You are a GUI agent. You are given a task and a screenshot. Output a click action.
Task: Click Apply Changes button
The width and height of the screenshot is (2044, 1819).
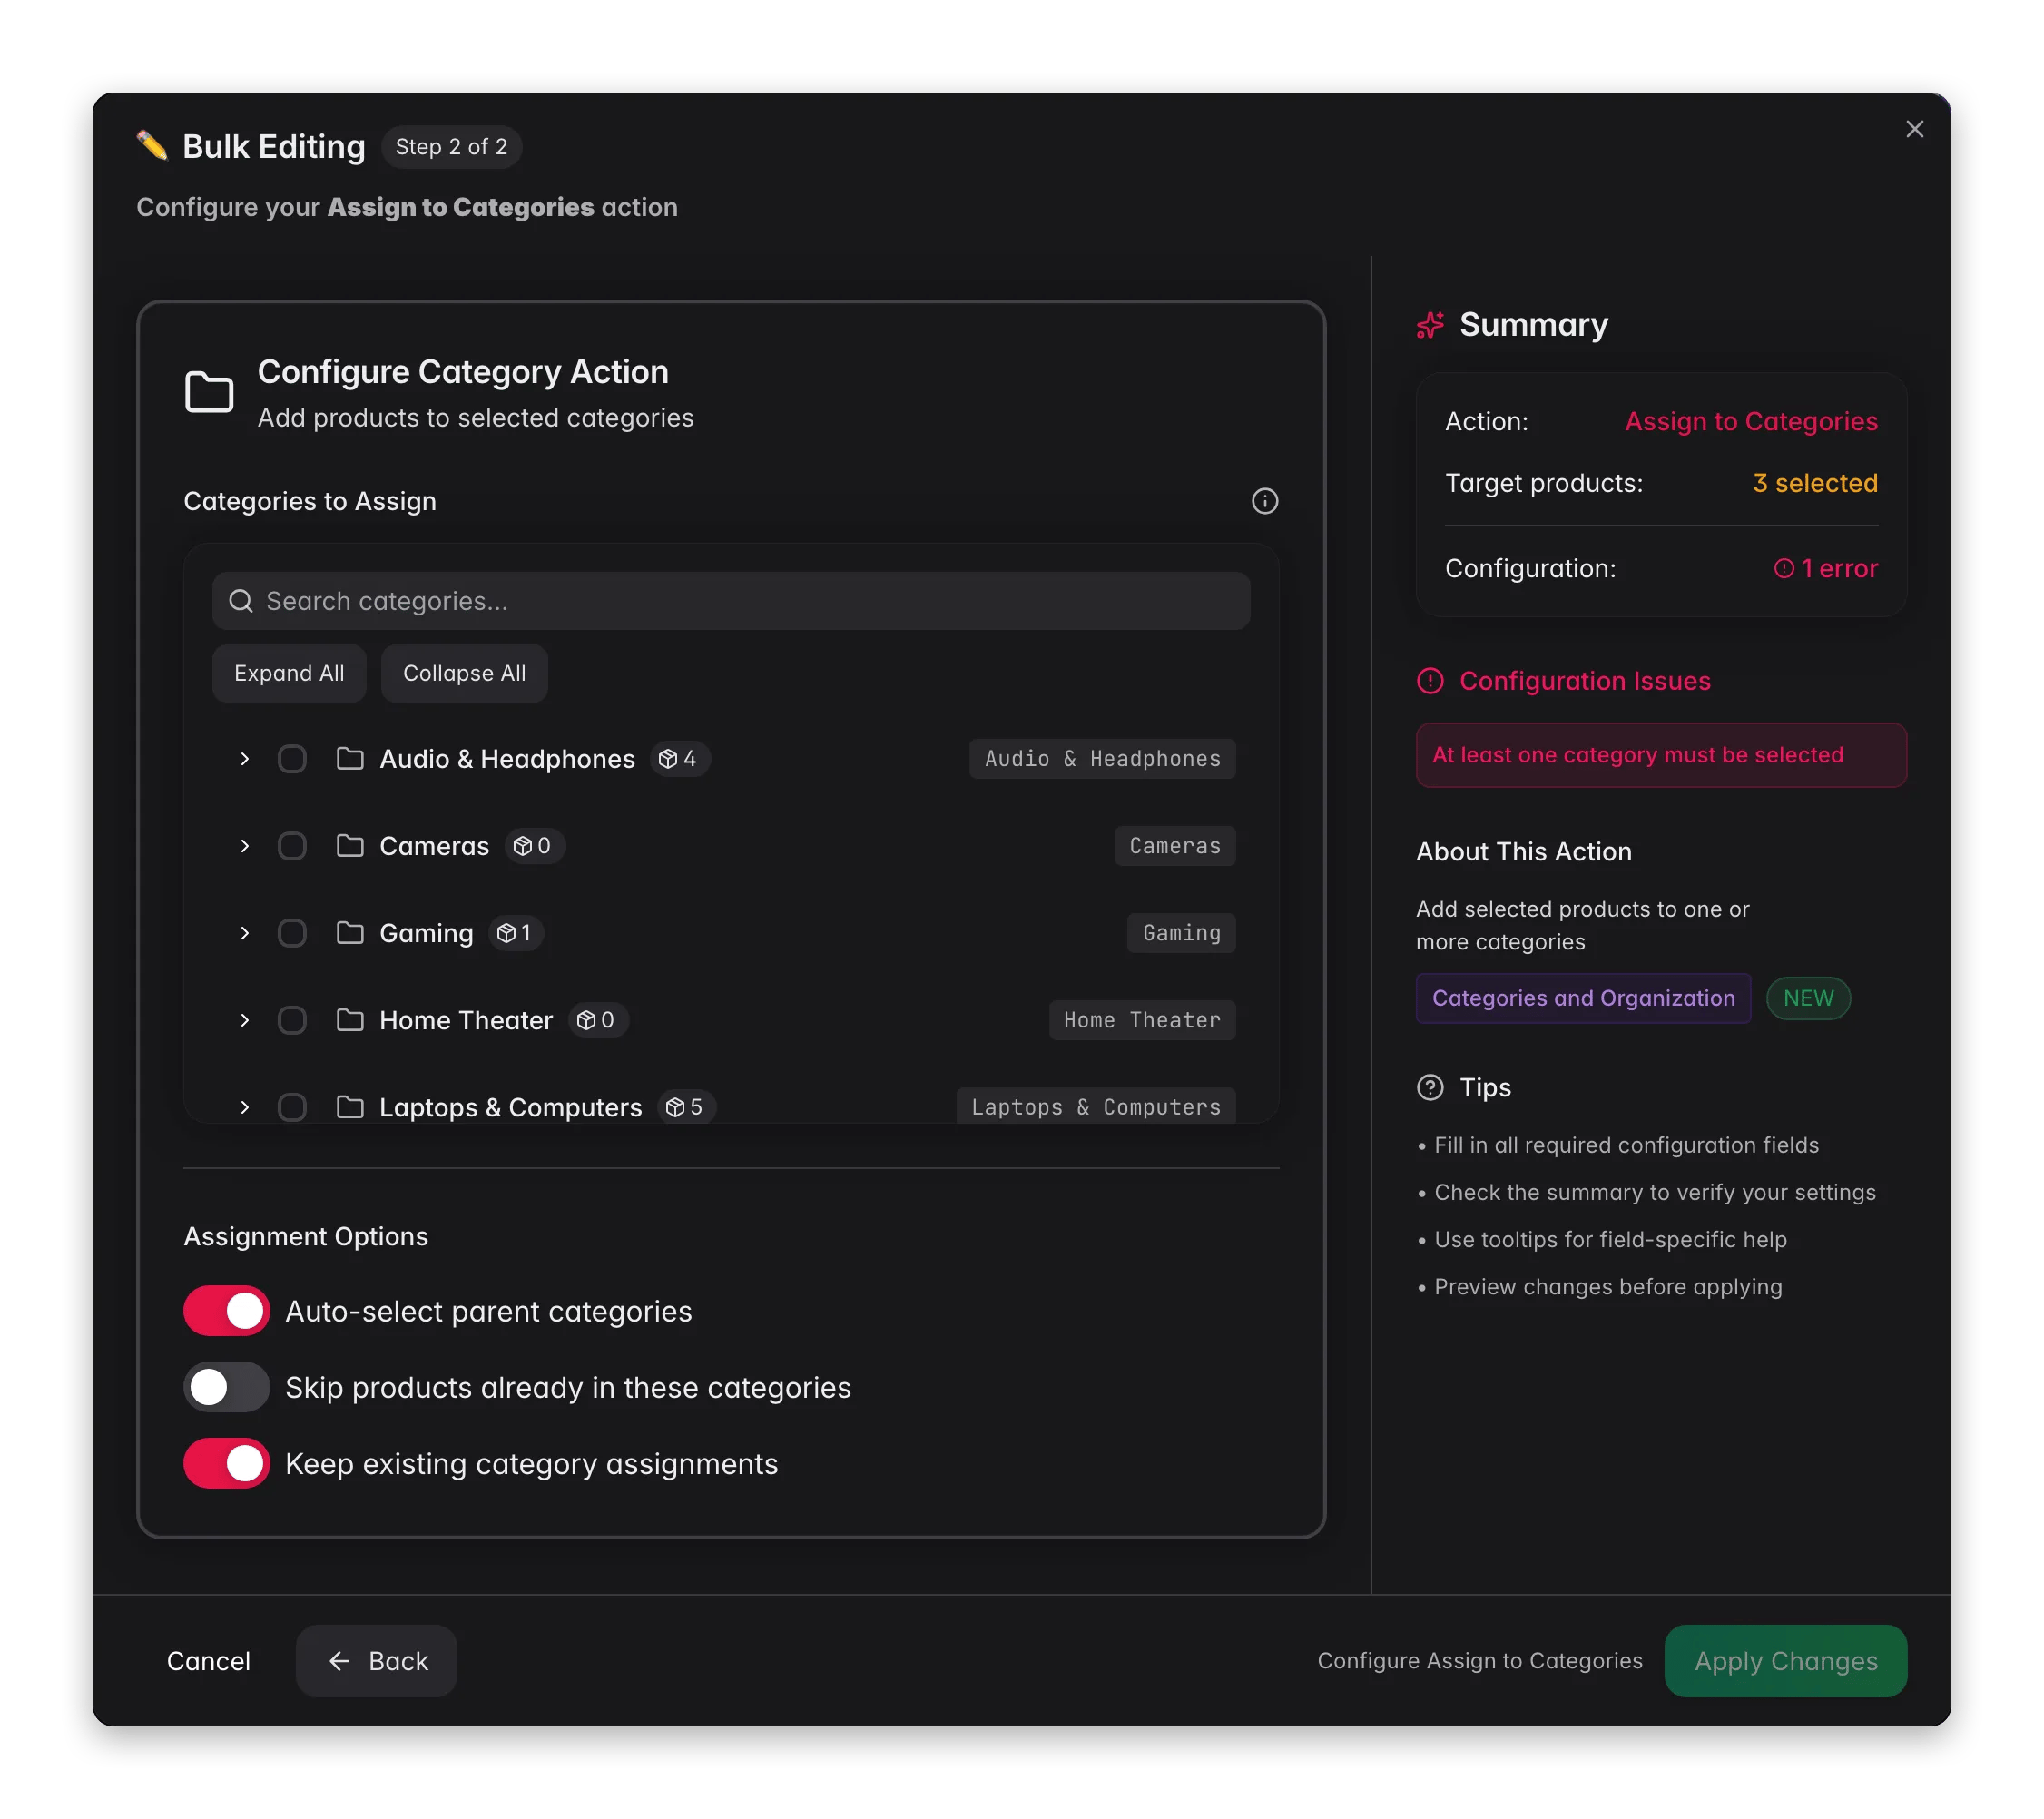1785,1660
